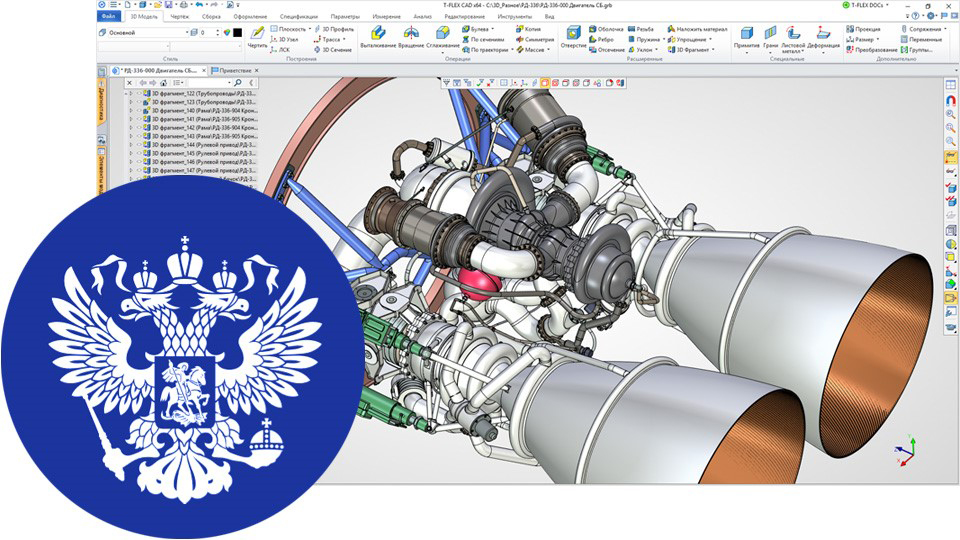Toggle visibility of 3D фрагмент_146
The image size is (960, 540).
pyautogui.click(x=139, y=162)
